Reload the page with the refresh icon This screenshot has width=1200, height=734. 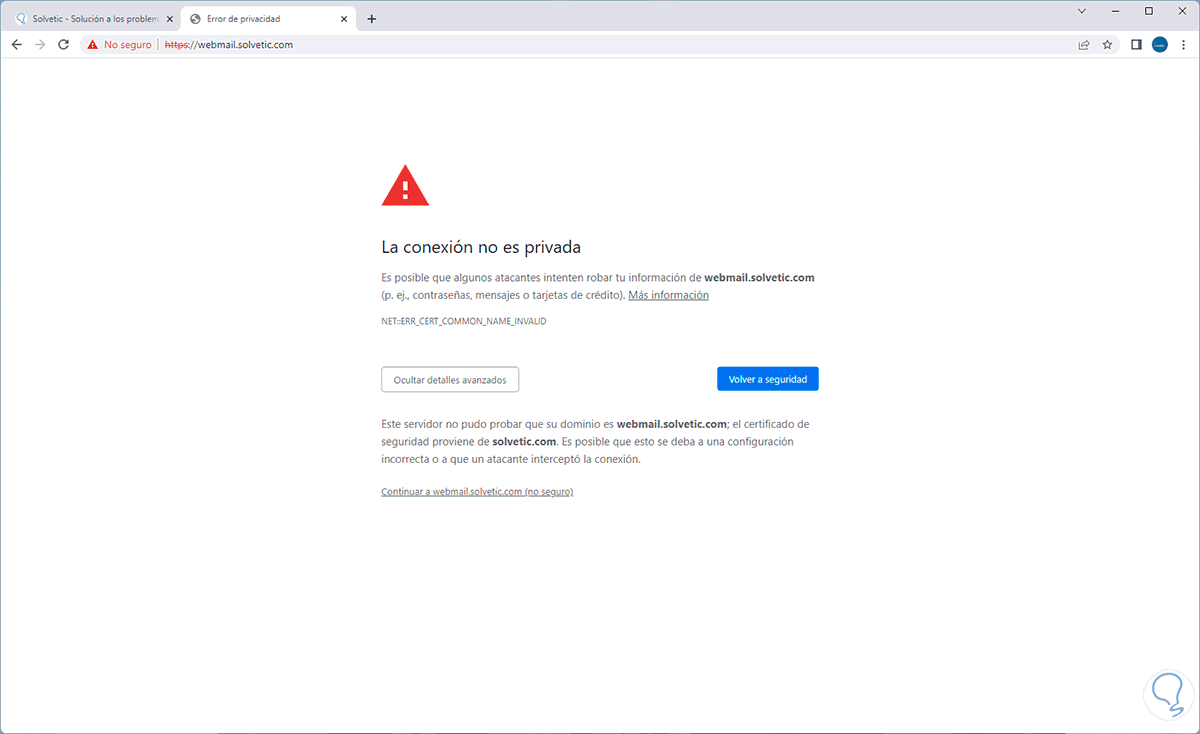tap(64, 44)
